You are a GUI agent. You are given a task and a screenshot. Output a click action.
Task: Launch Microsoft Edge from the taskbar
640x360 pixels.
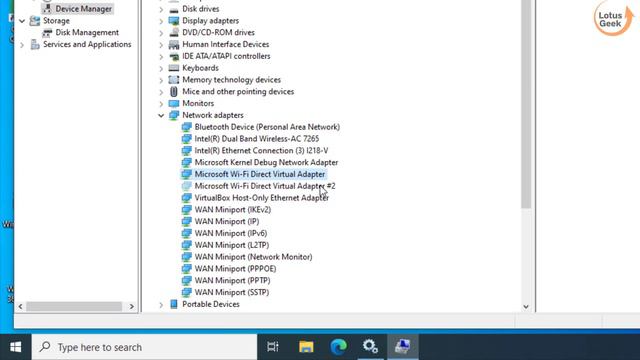point(338,347)
